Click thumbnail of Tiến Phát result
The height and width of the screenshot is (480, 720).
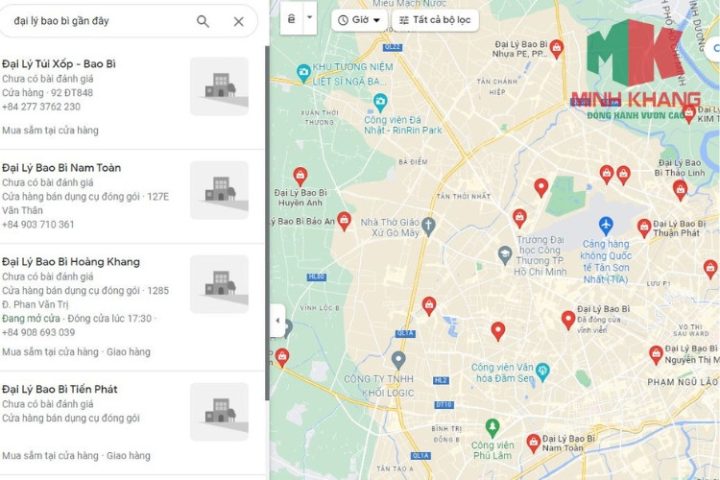(x=219, y=412)
